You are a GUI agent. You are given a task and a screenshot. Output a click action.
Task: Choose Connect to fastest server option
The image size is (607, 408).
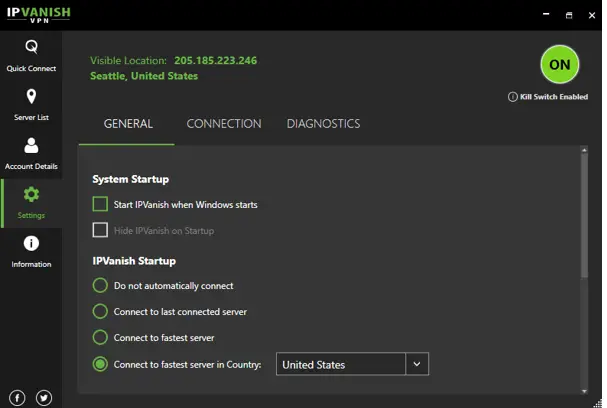click(100, 337)
